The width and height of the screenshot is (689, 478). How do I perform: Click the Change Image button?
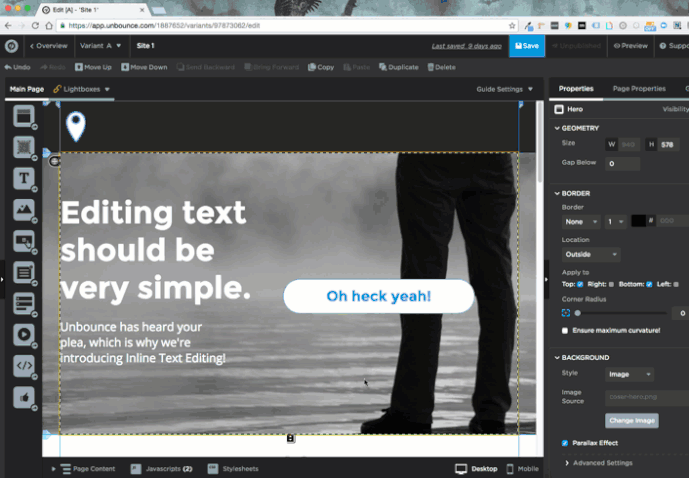pos(632,420)
